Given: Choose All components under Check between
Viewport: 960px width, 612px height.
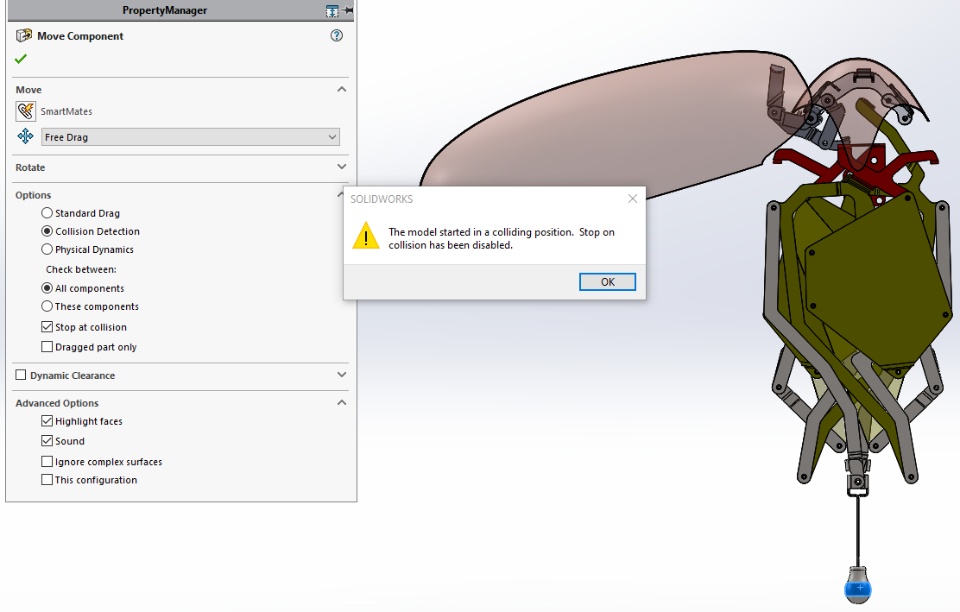Looking at the screenshot, I should point(47,288).
